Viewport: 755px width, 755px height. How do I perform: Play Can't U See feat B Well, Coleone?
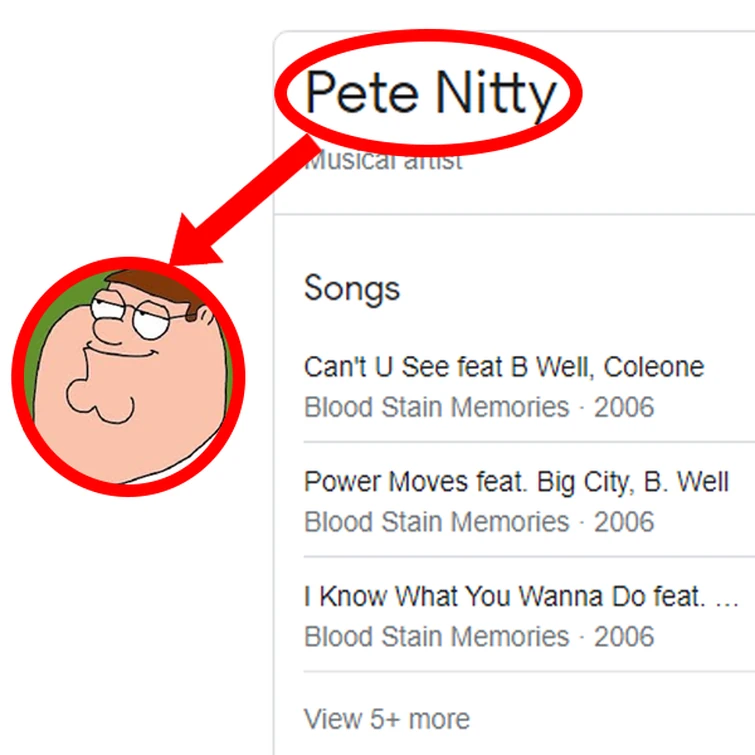pos(503,367)
